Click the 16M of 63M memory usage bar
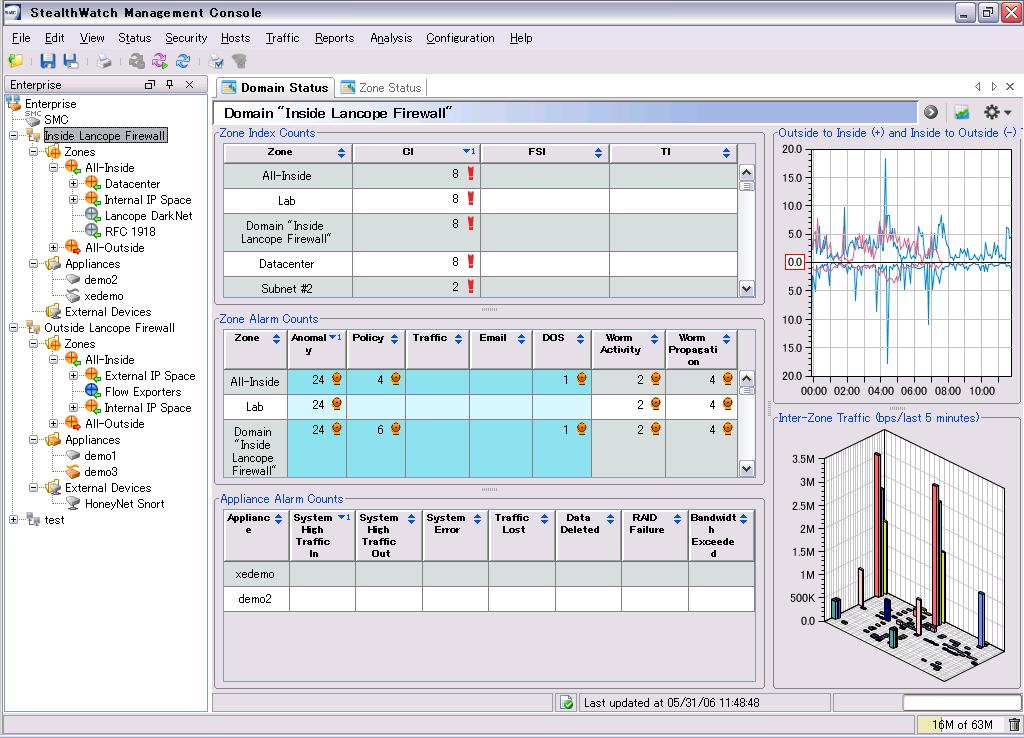Screen dimensions: 1024x738 pyautogui.click(x=958, y=725)
